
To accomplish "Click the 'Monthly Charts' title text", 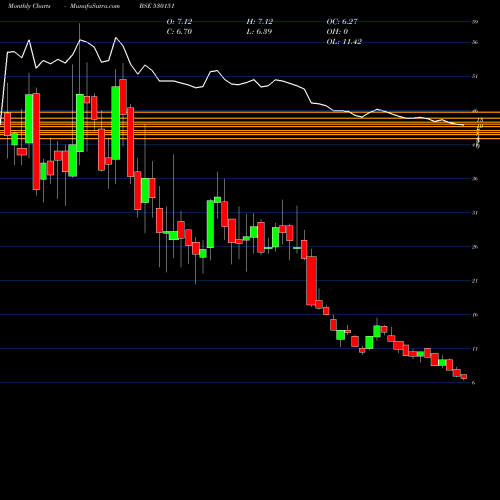I will coord(29,6).
